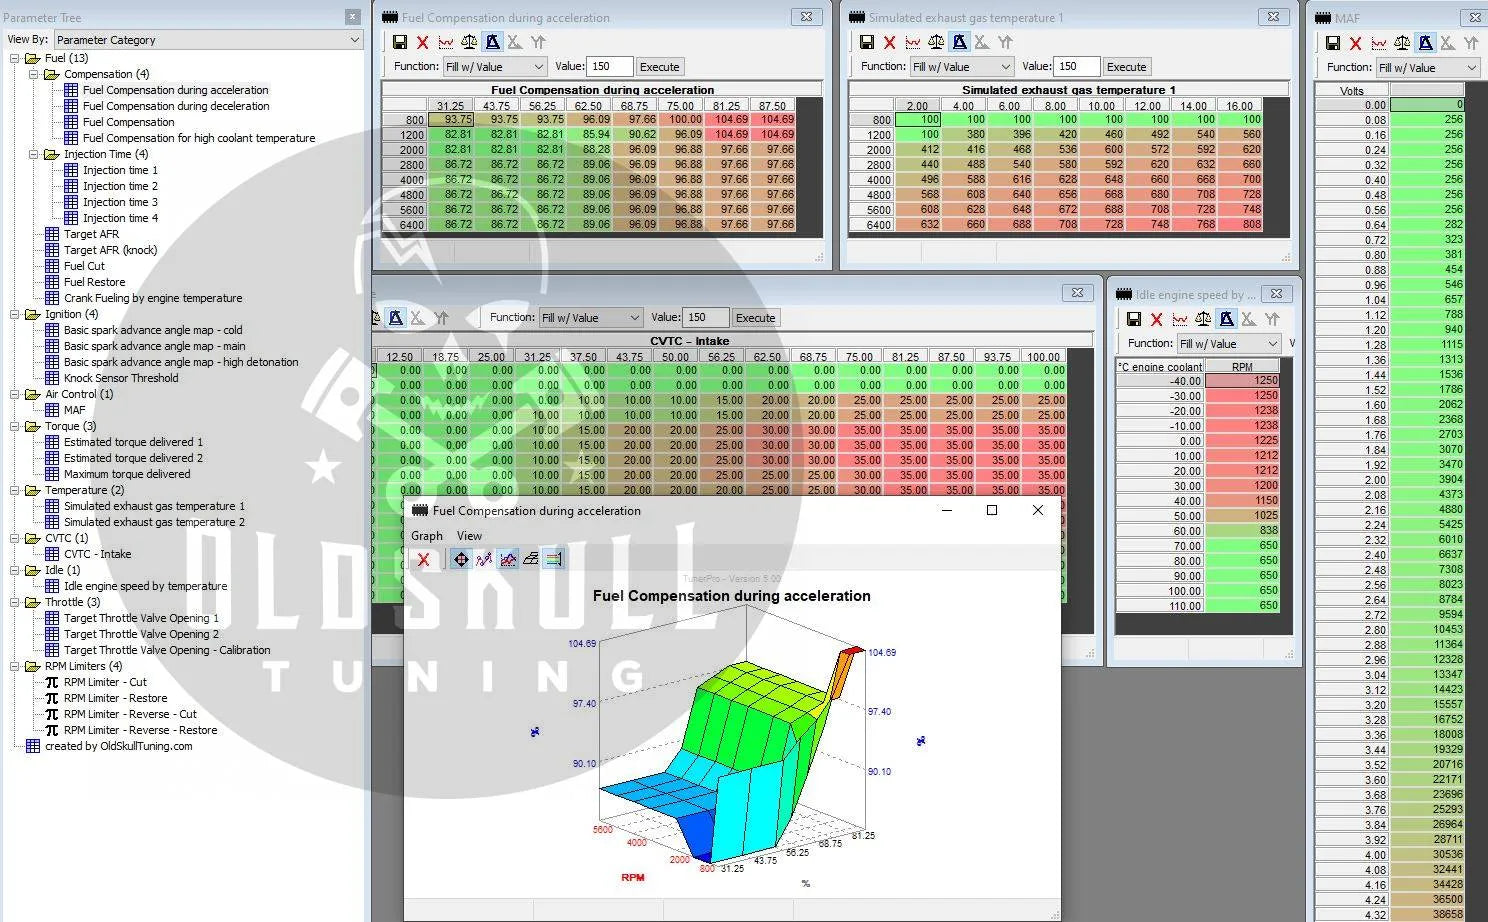The height and width of the screenshot is (922, 1488).
Task: Select red 104.69 cell in 800 RPM row
Action: 731,119
